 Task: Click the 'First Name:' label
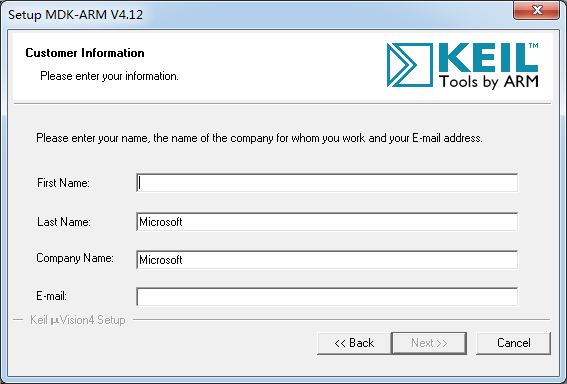click(63, 183)
